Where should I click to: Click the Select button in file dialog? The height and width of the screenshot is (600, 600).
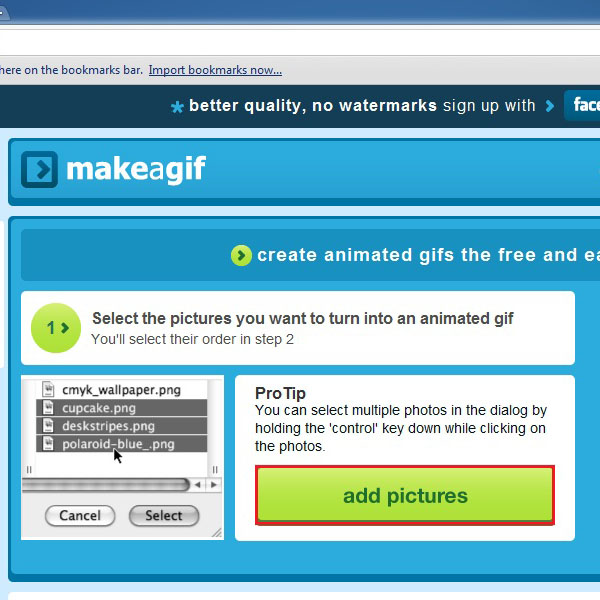click(x=164, y=515)
